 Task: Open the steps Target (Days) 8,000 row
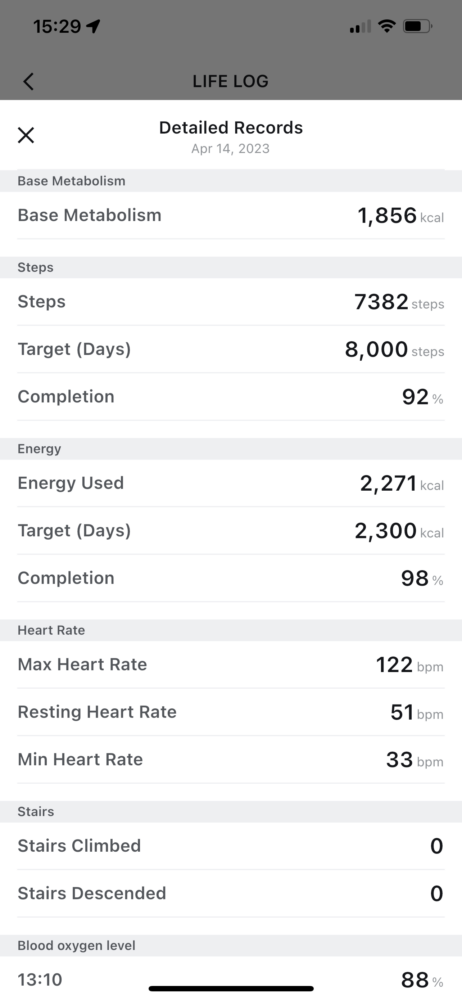tap(231, 349)
